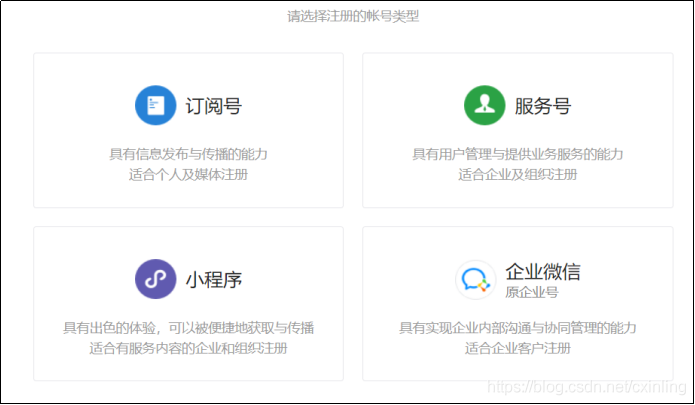Click the blue 订阅号 document icon
695x405 pixels.
[x=156, y=105]
